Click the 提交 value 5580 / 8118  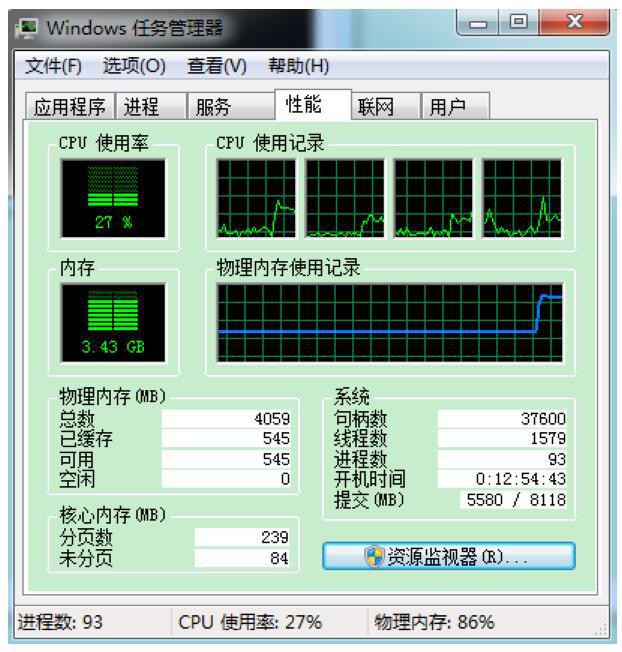point(513,499)
